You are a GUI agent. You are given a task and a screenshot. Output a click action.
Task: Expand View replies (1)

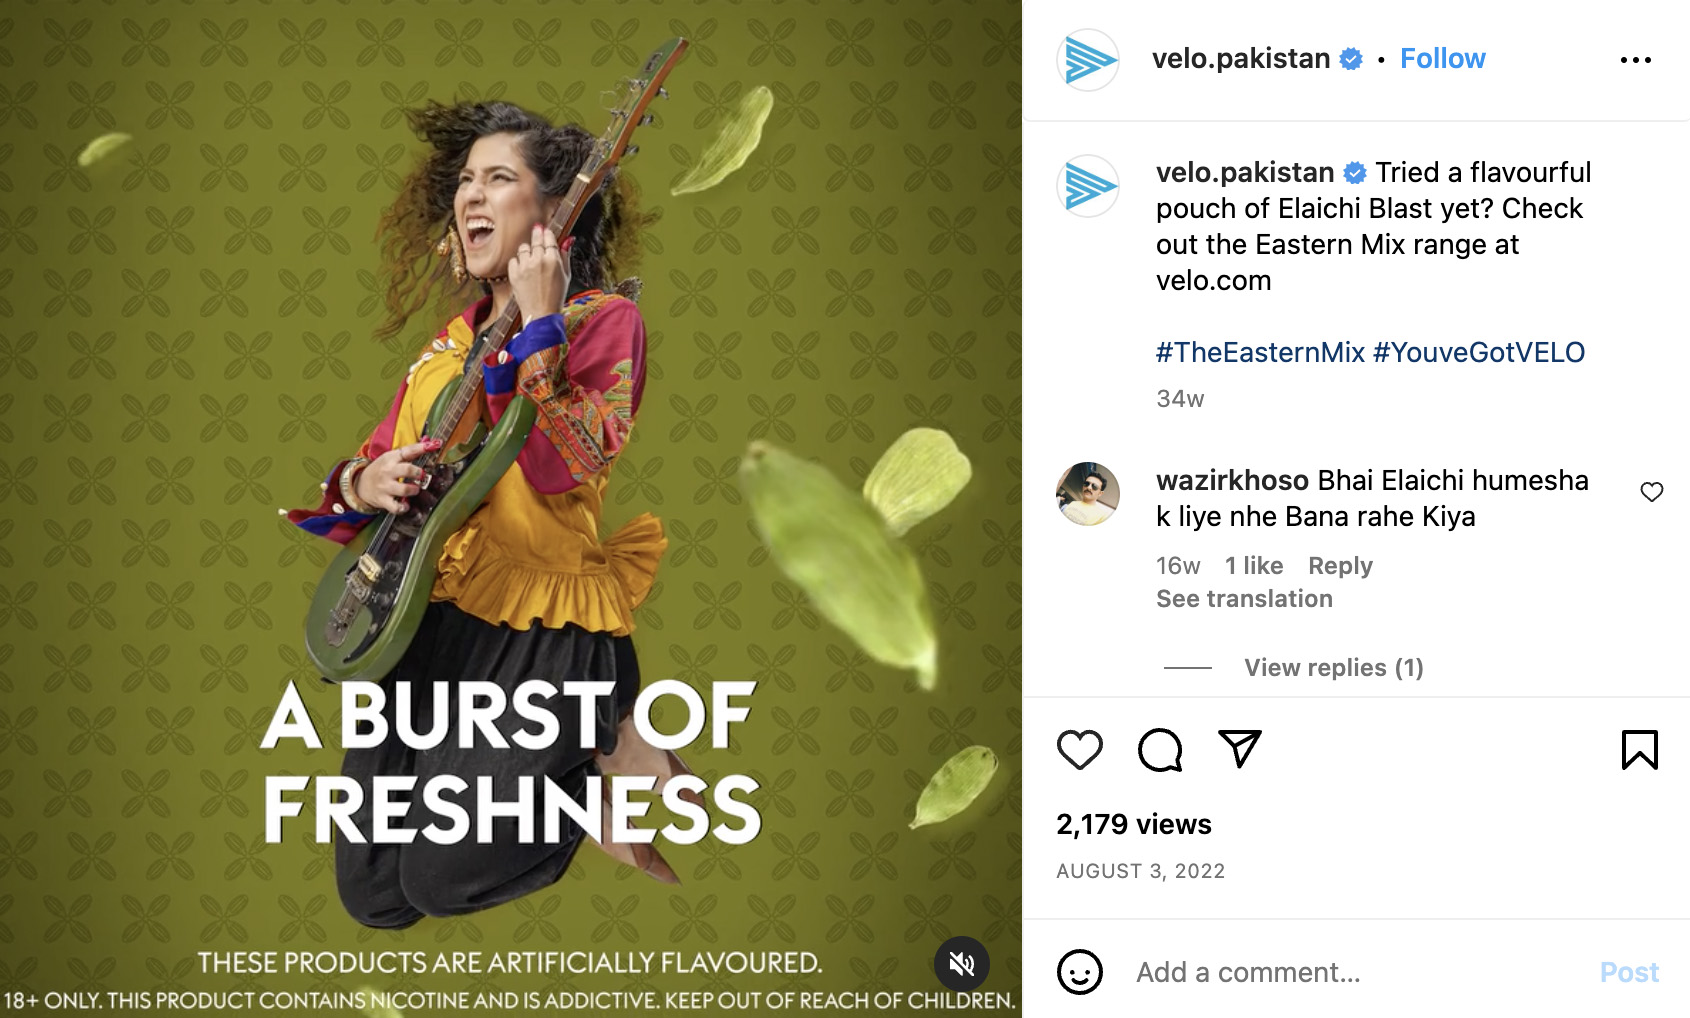point(1333,668)
